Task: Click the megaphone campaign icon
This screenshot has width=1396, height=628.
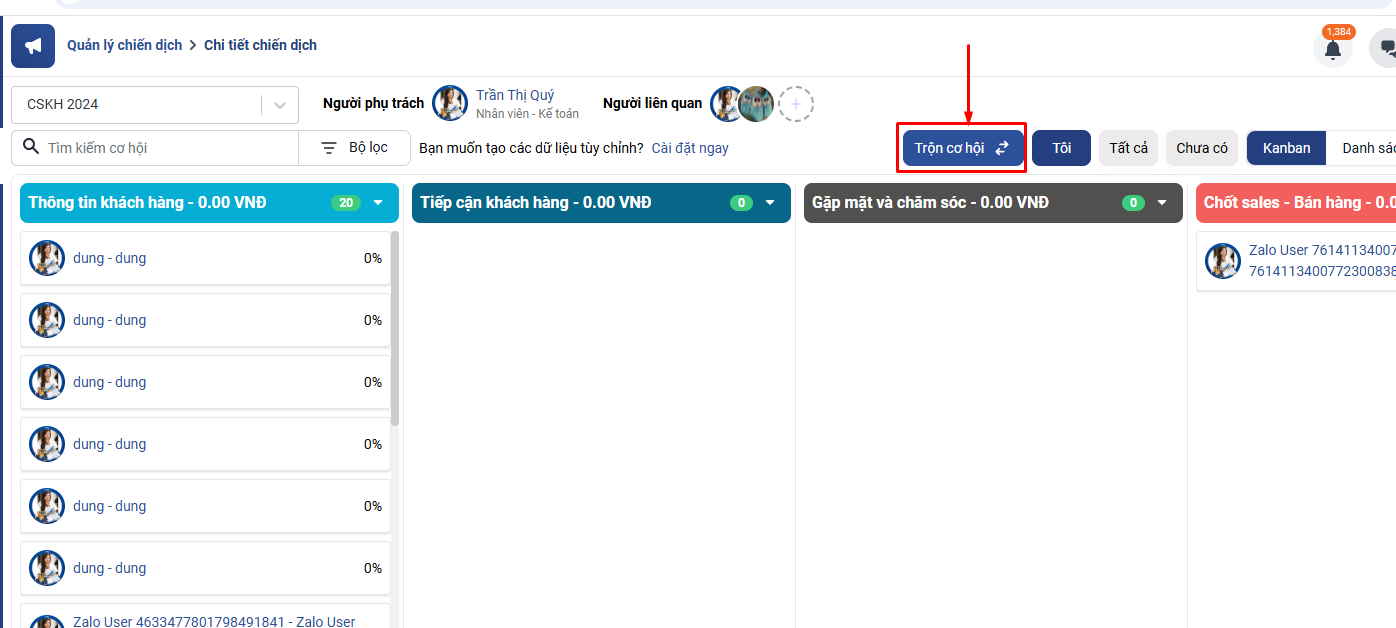Action: [x=33, y=46]
